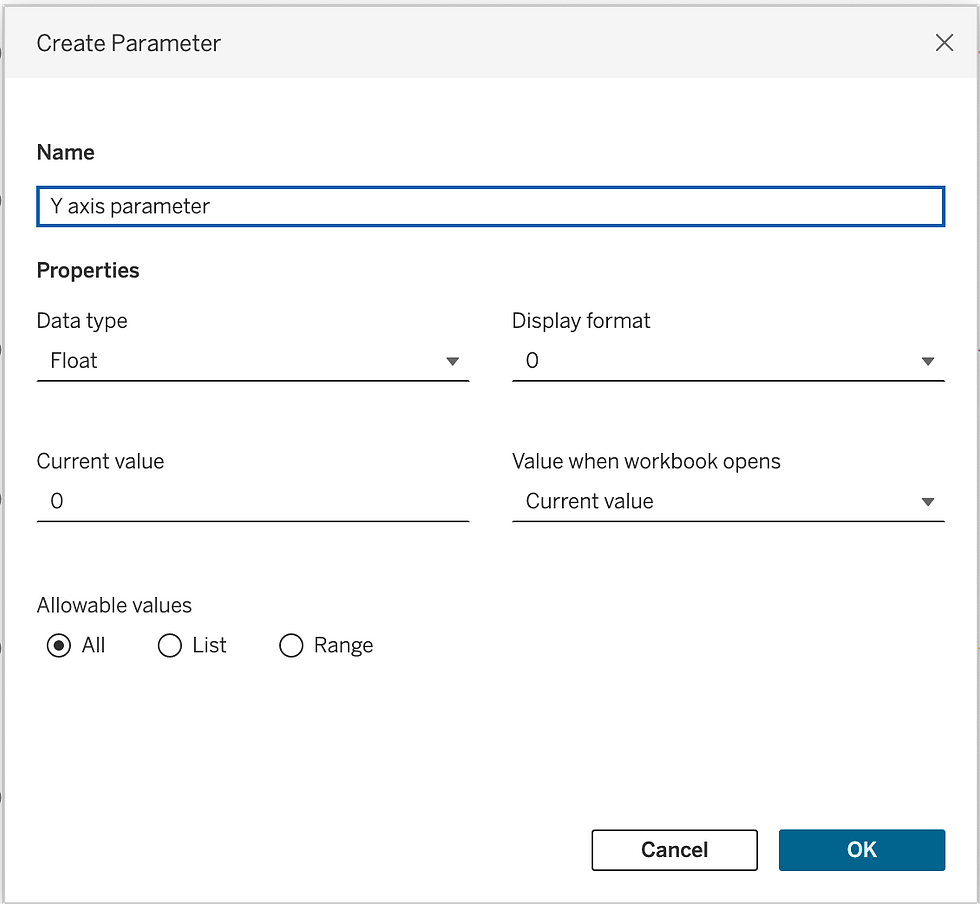This screenshot has height=904, width=980.
Task: Click the workbook opens dropdown arrow
Action: pyautogui.click(x=928, y=502)
